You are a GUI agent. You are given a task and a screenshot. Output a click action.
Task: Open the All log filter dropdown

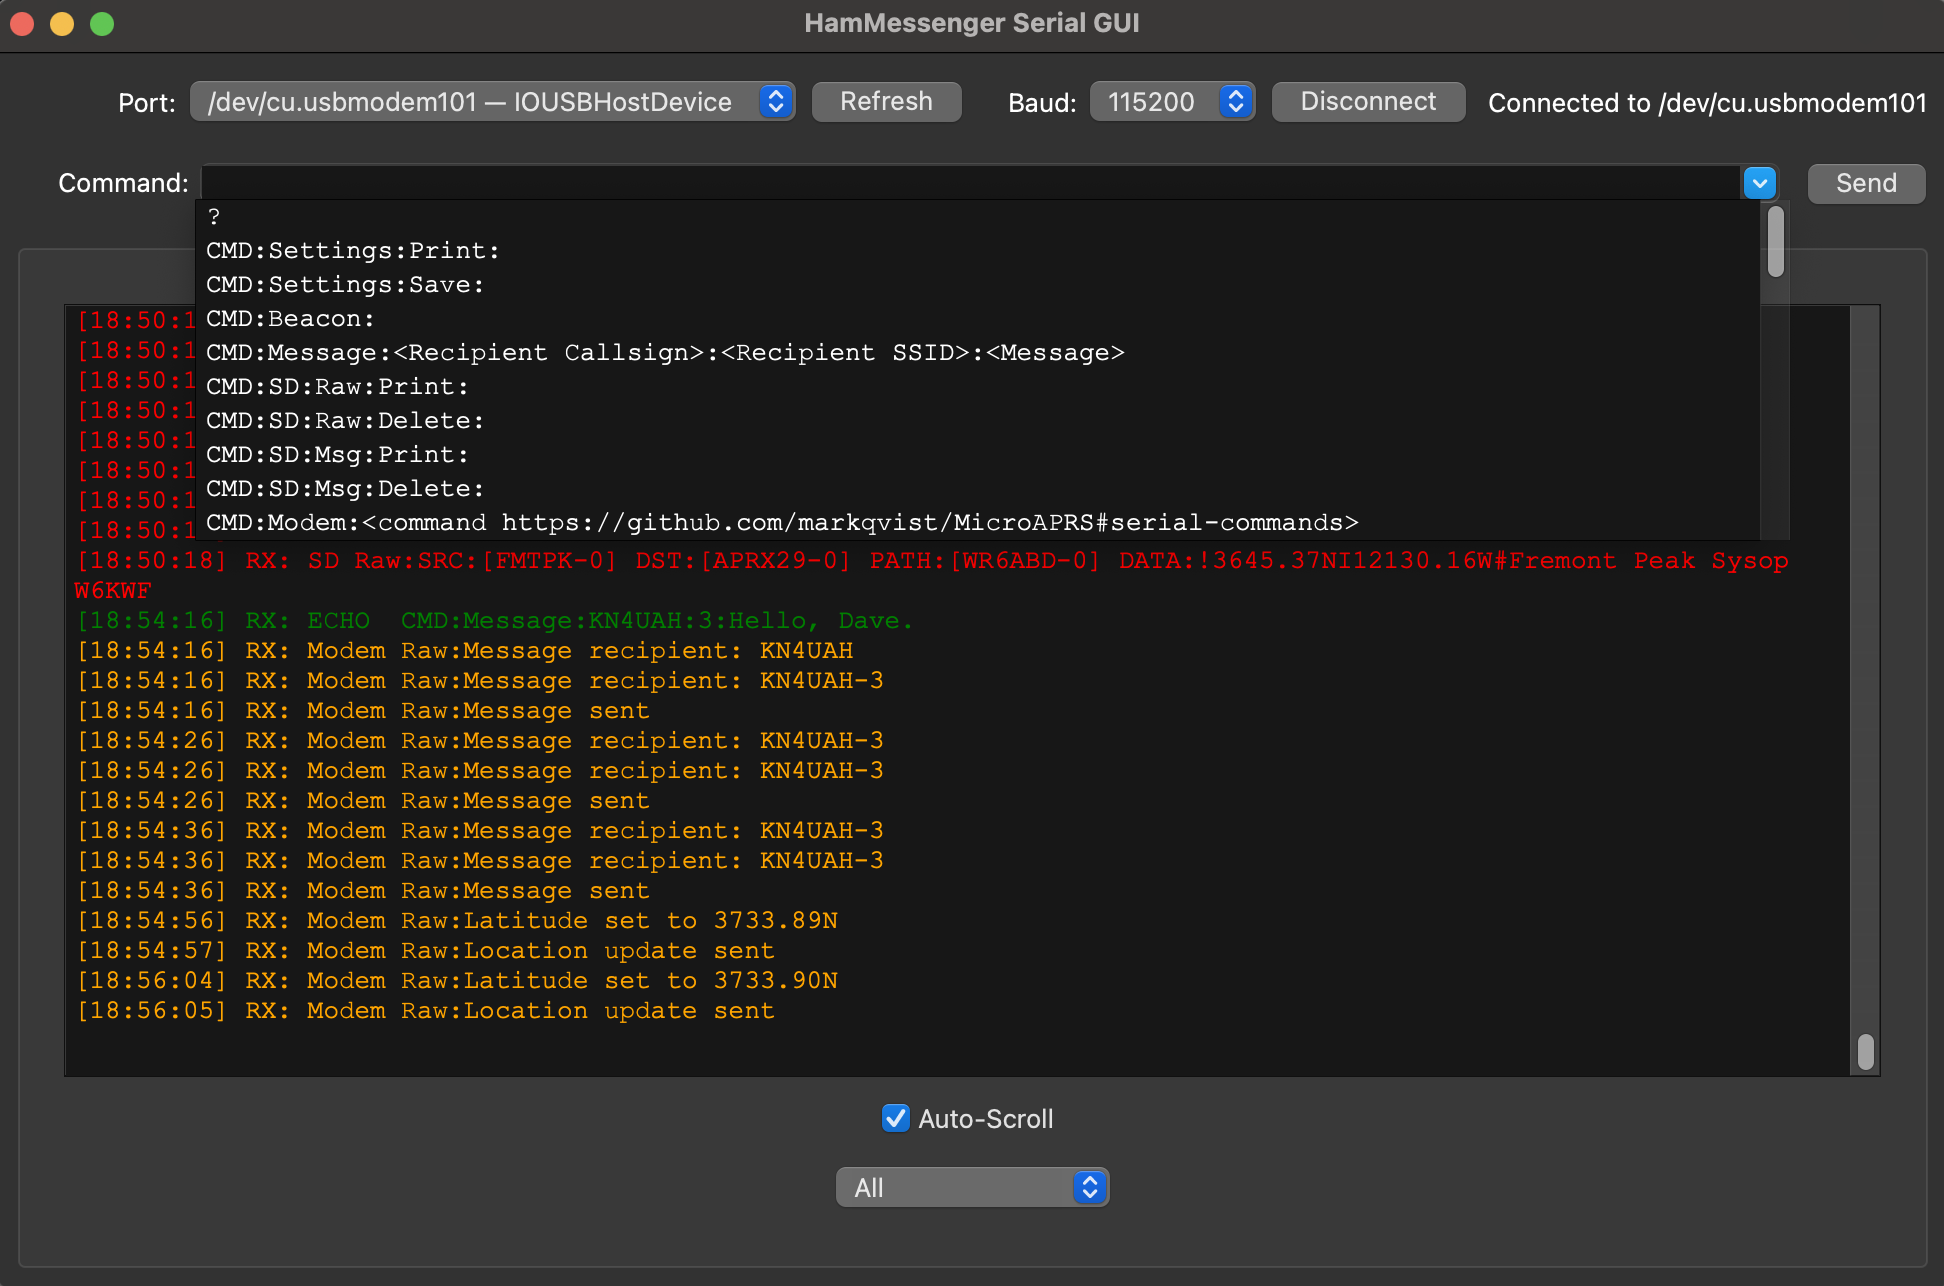972,1187
